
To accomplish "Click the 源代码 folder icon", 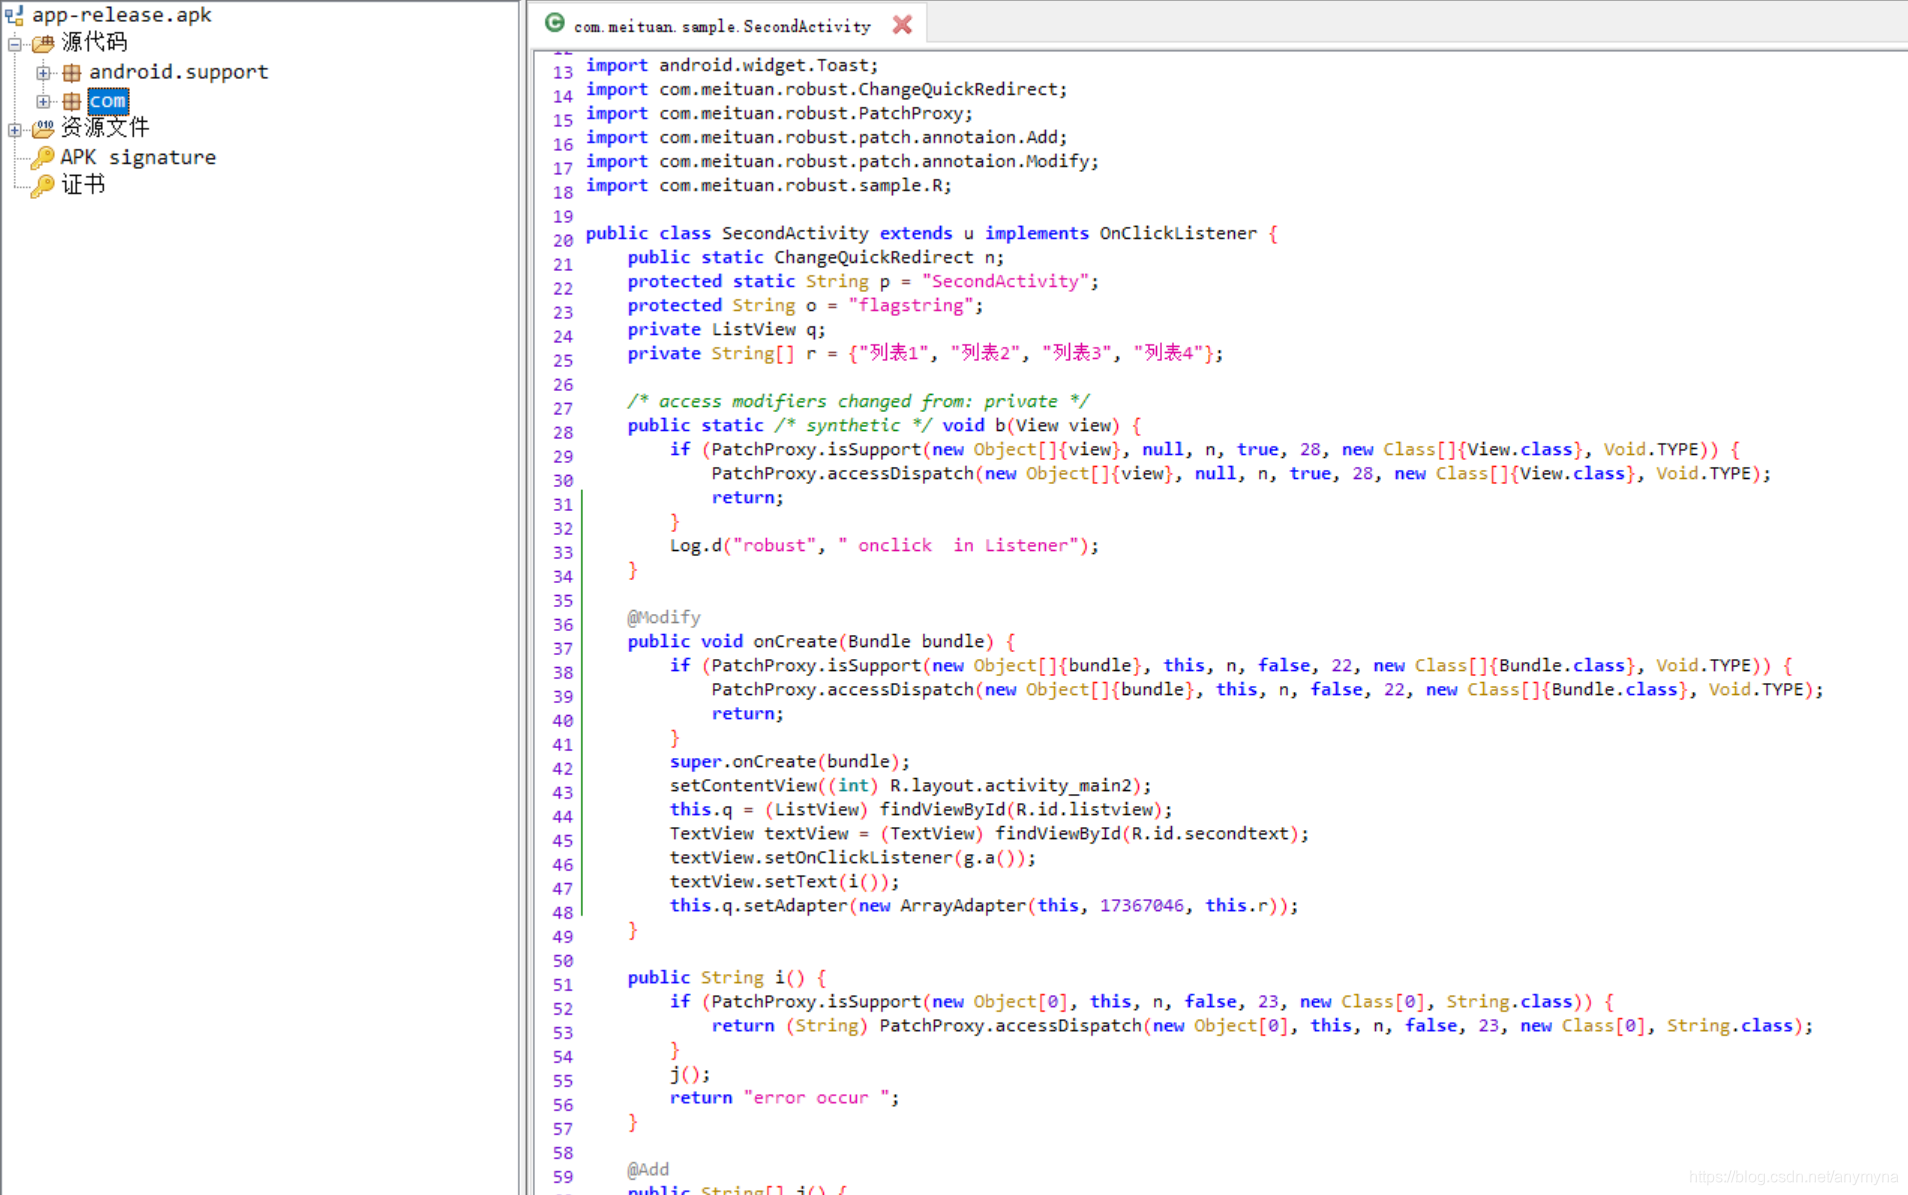I will (x=42, y=43).
